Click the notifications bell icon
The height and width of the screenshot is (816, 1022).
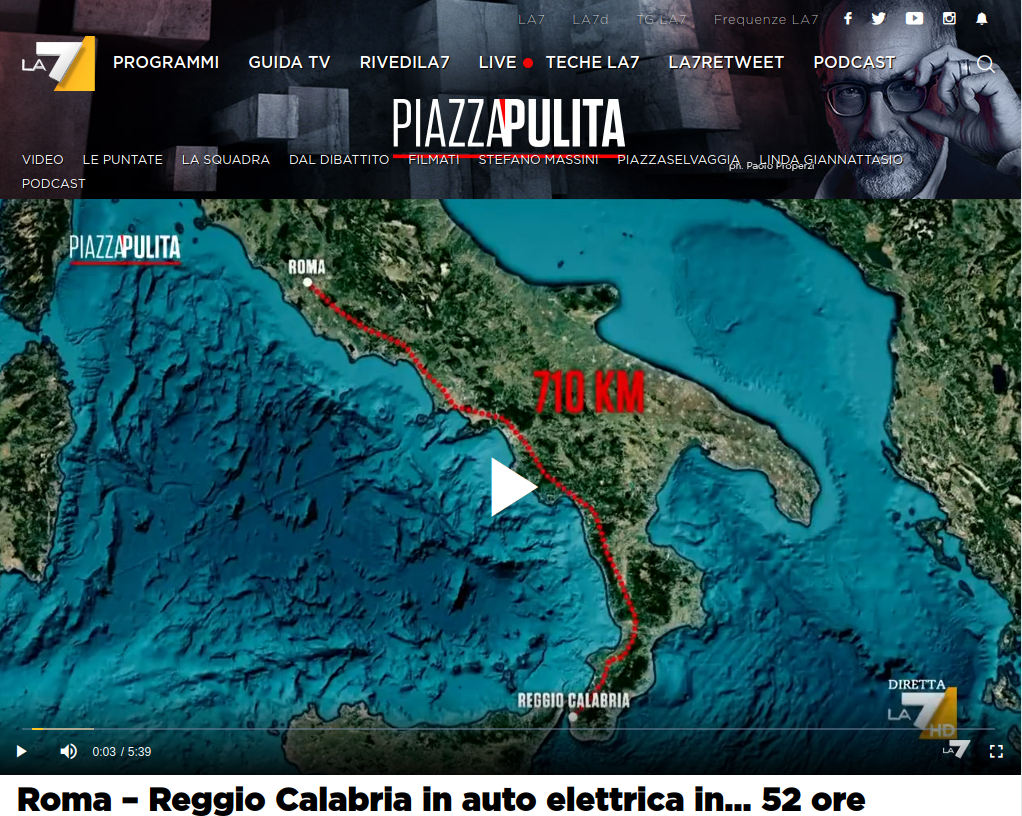pos(982,18)
